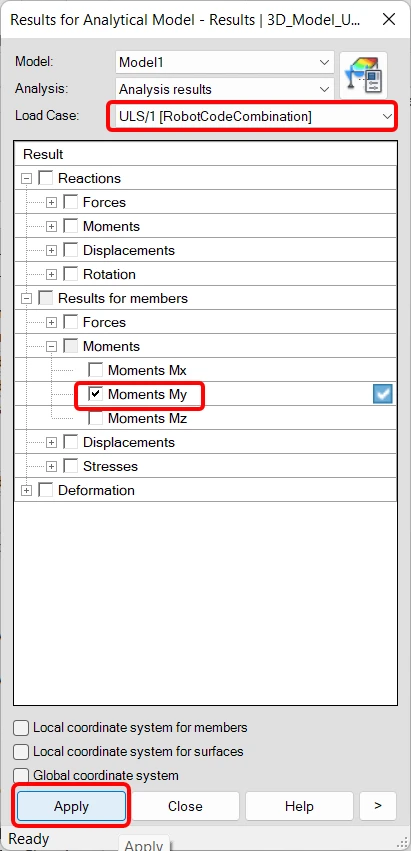Click the Help button
Screen dimensions: 411x851
click(x=299, y=806)
